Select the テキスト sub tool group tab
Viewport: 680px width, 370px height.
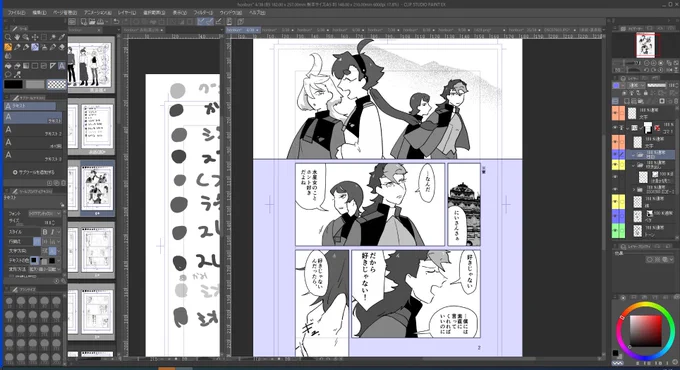(29, 106)
